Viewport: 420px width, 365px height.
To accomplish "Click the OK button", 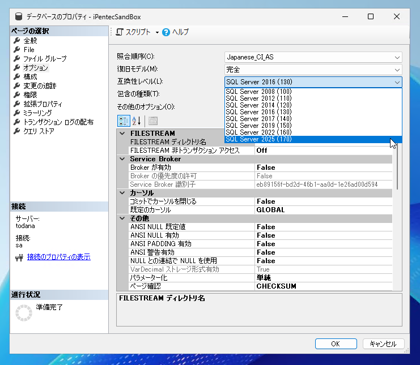I will click(x=336, y=344).
